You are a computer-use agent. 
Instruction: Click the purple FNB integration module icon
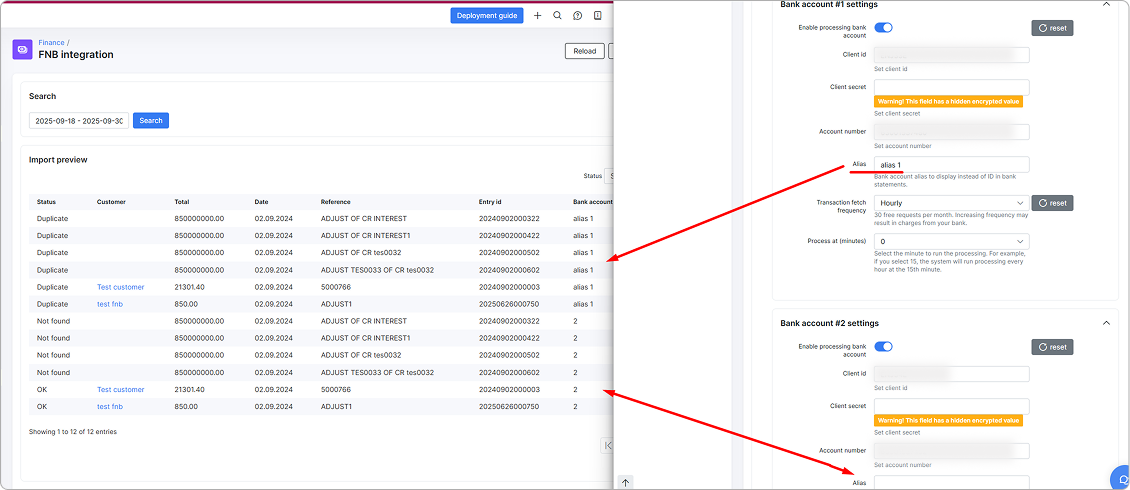[22, 49]
